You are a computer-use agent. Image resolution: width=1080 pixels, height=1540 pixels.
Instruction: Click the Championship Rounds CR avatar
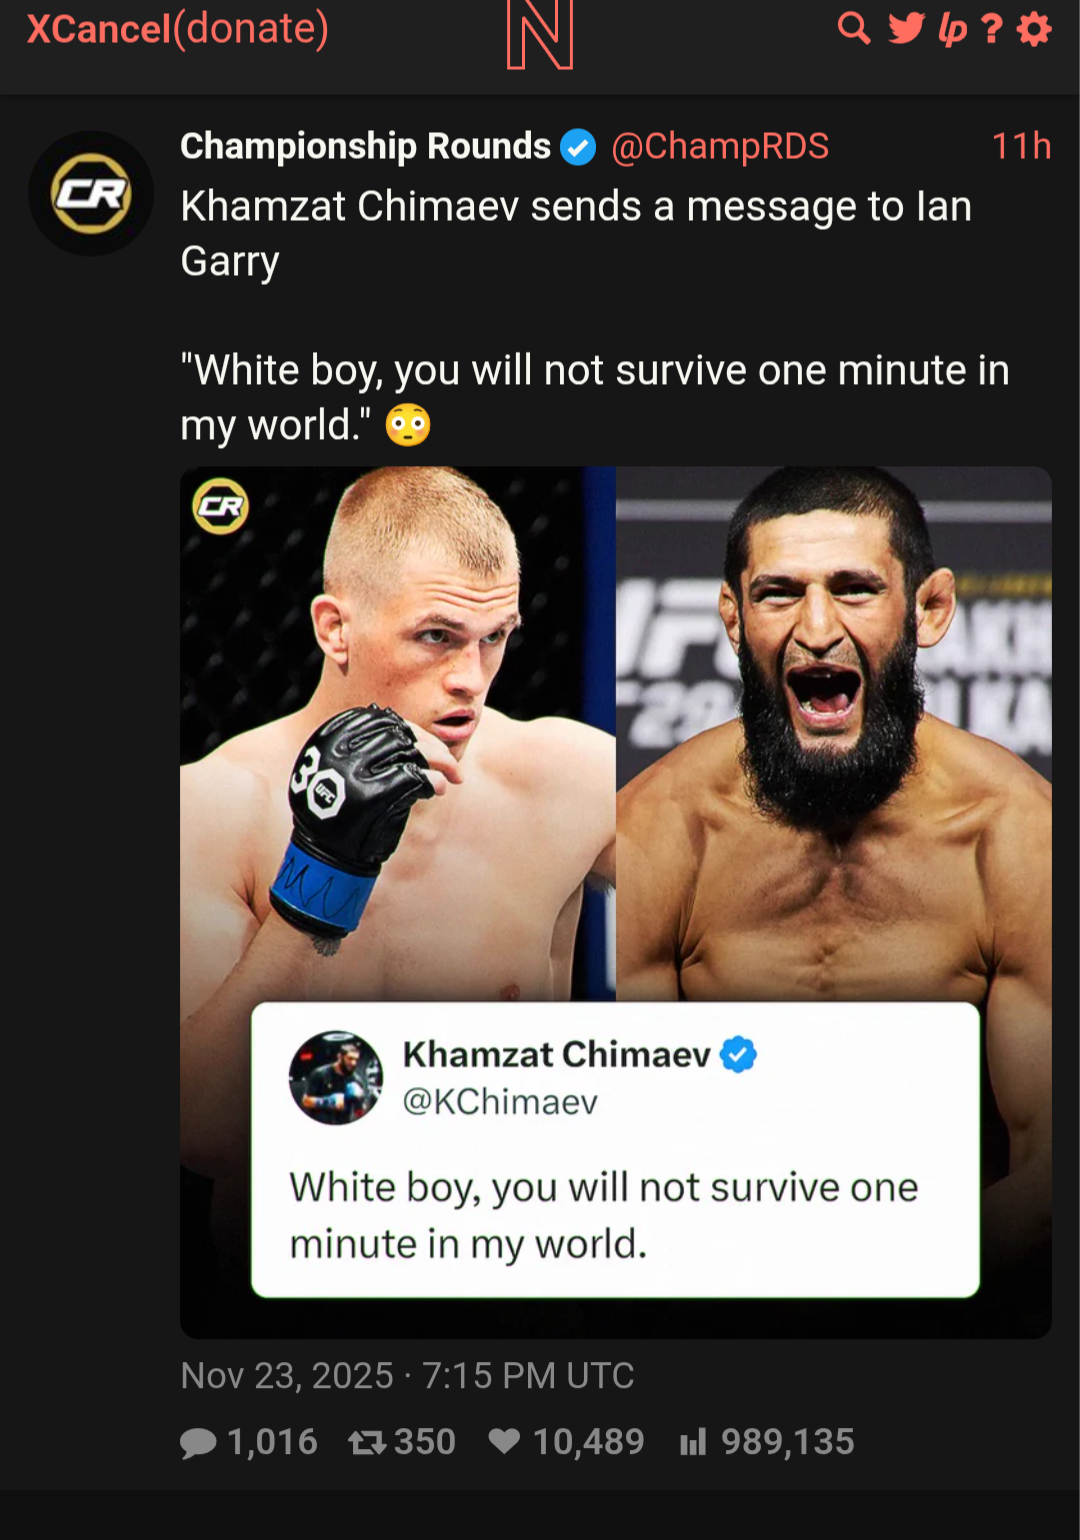(91, 193)
